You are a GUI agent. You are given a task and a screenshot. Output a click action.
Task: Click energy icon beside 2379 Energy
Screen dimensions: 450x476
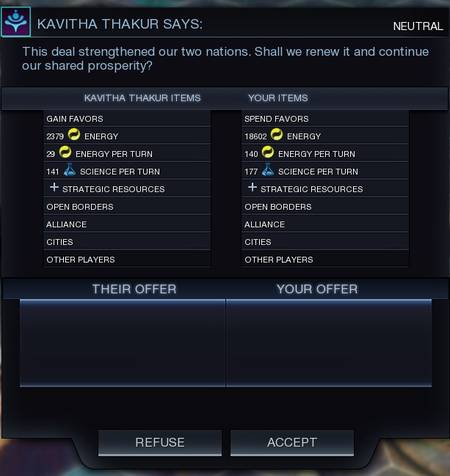[x=74, y=135]
